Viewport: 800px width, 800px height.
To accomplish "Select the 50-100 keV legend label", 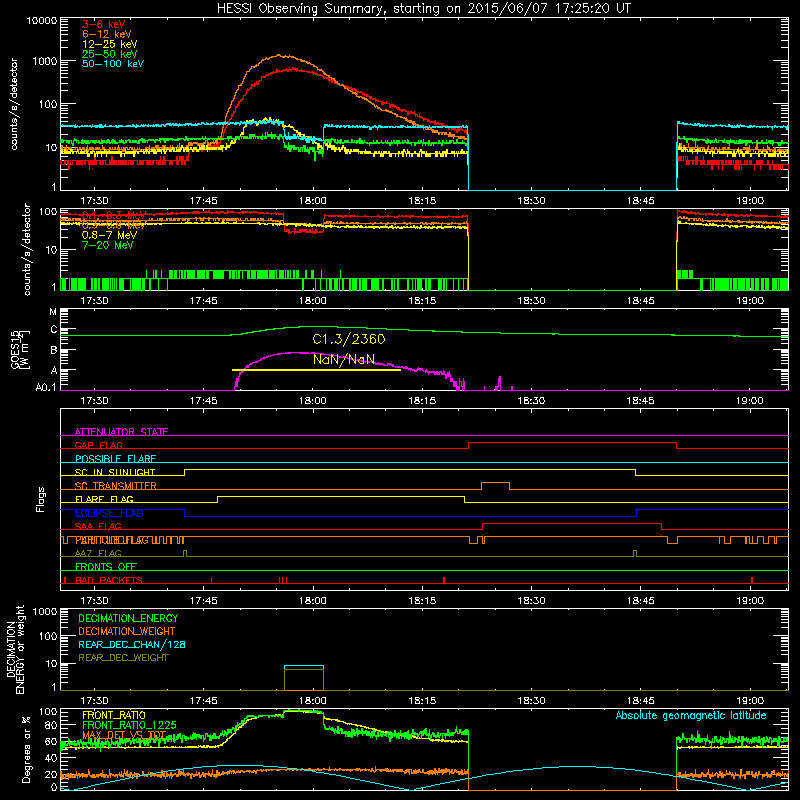I will point(113,64).
